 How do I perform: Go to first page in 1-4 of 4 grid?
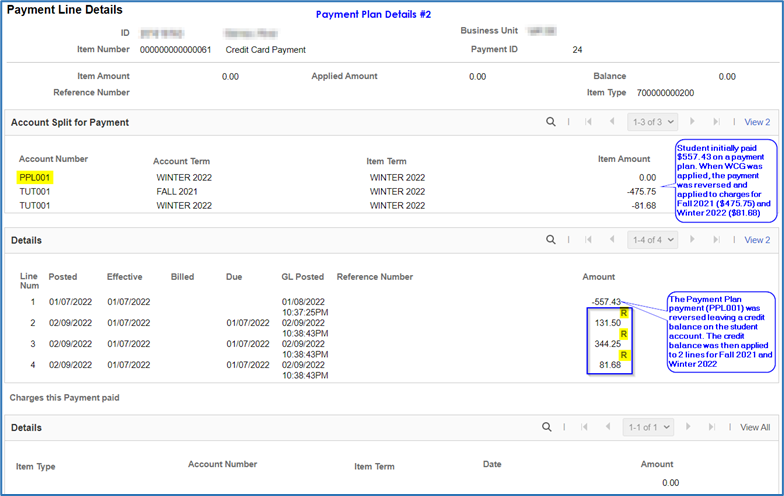(588, 240)
